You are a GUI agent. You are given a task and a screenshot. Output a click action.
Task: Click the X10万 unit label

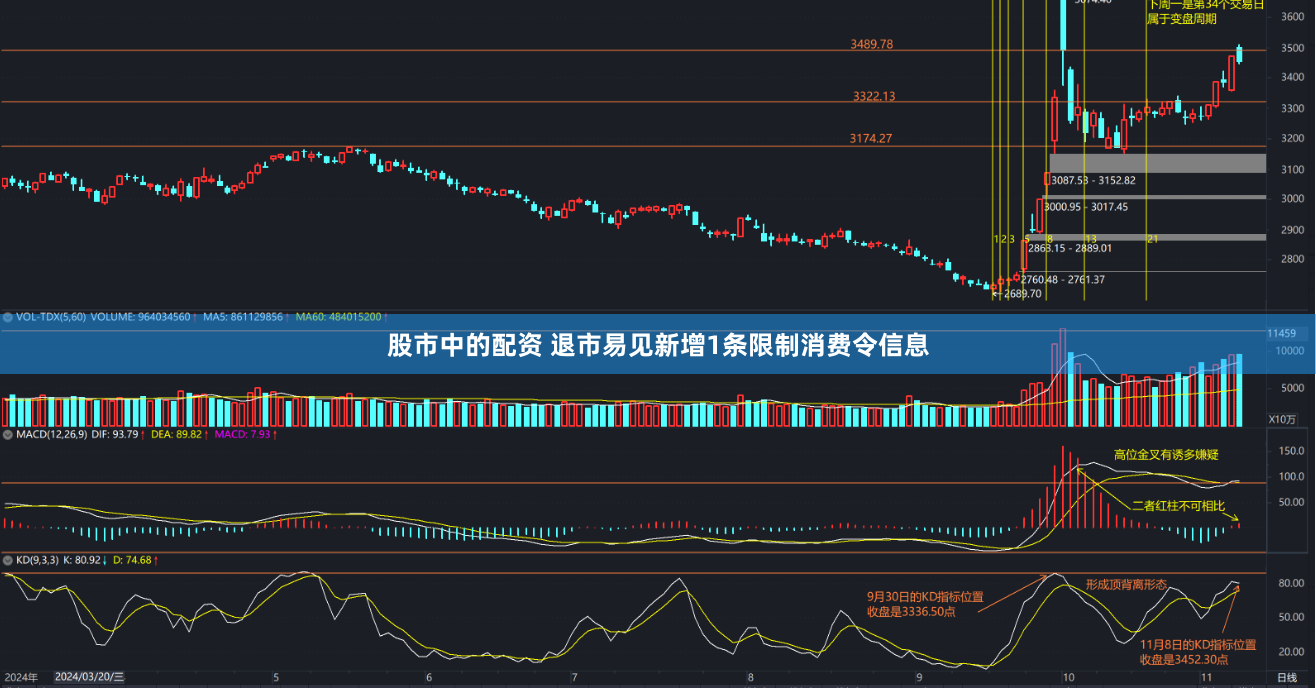click(1282, 419)
